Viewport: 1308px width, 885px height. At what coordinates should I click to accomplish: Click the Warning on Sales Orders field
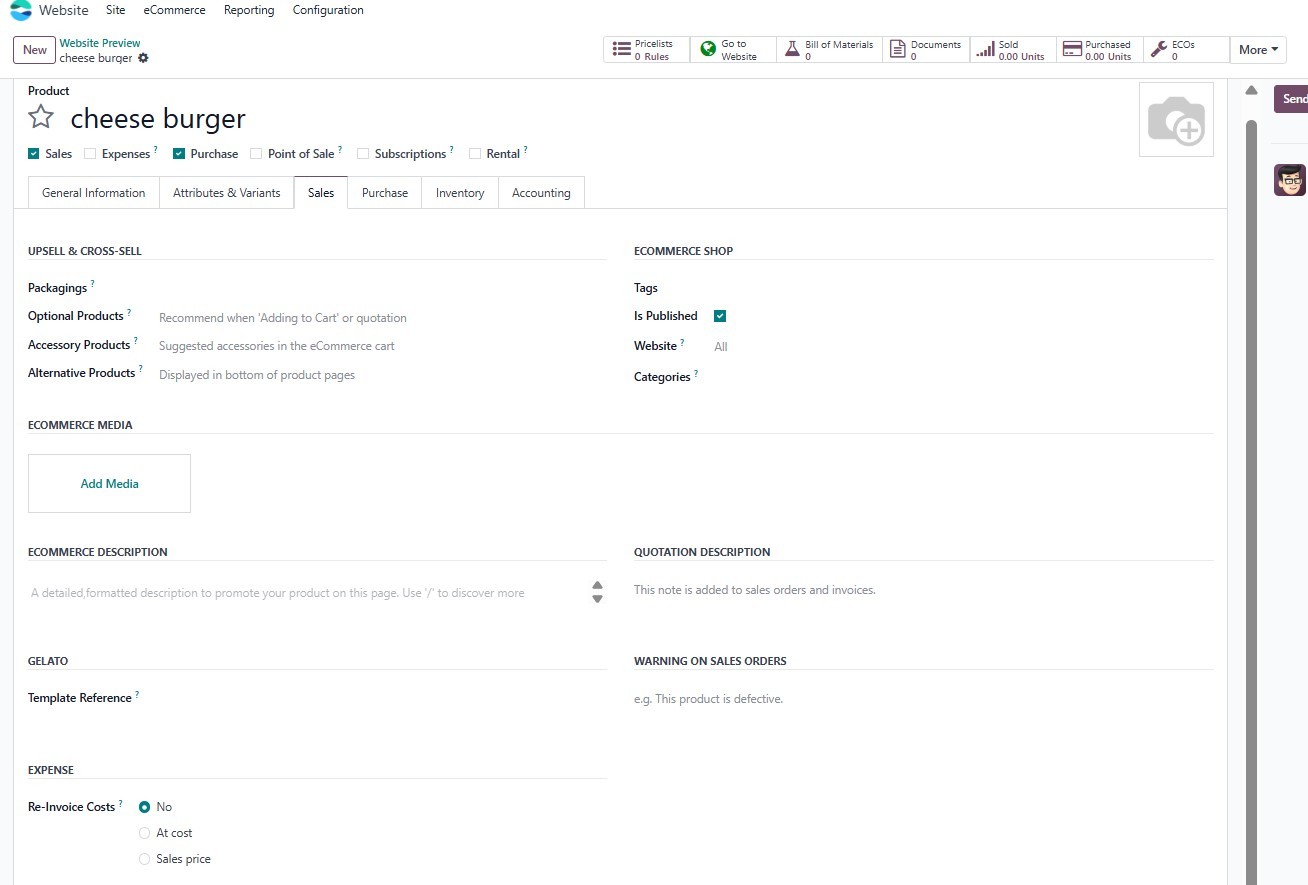pyautogui.click(x=924, y=699)
